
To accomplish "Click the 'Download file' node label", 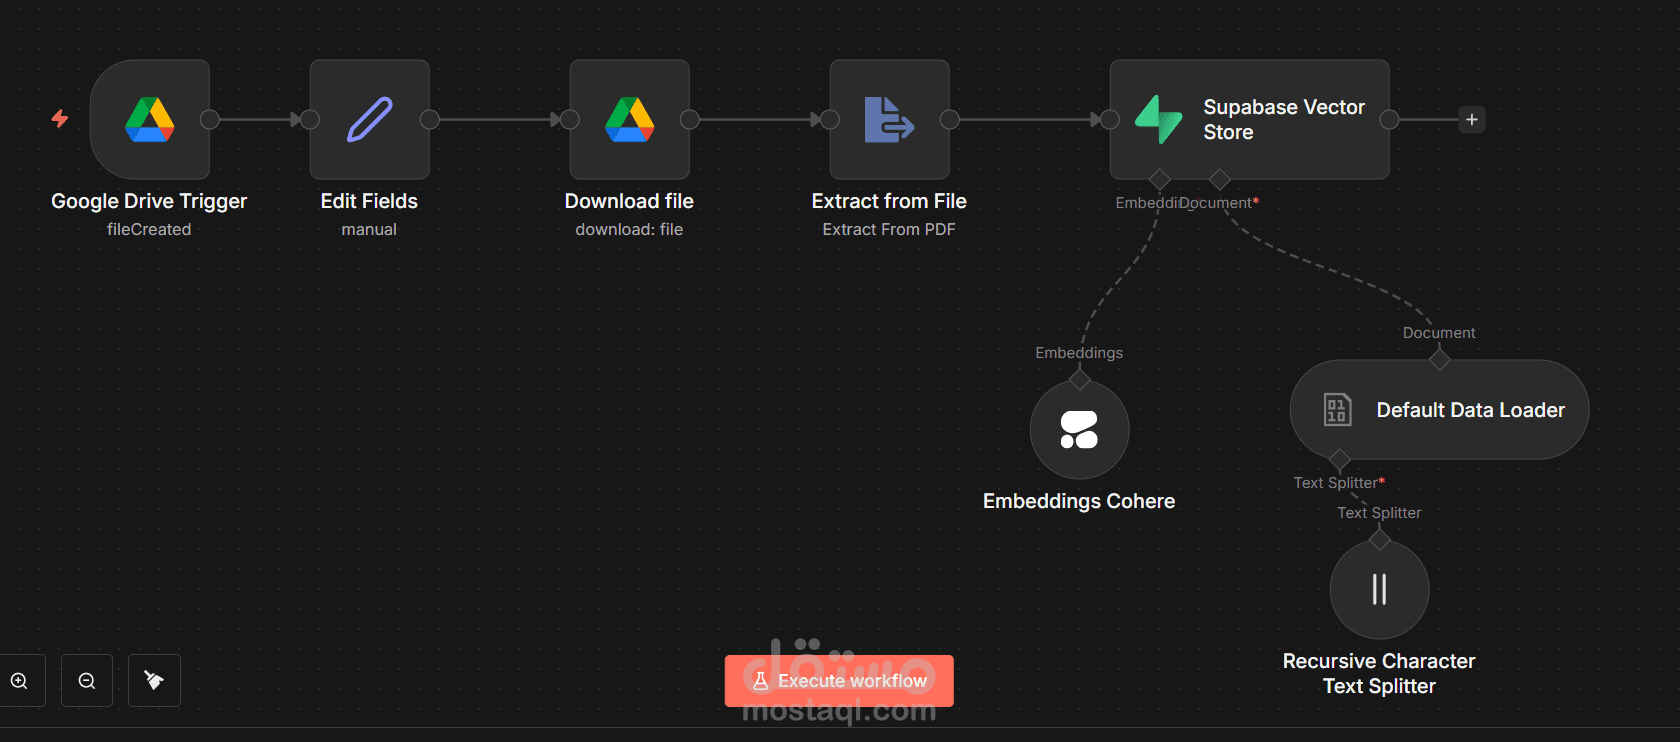I will click(629, 201).
